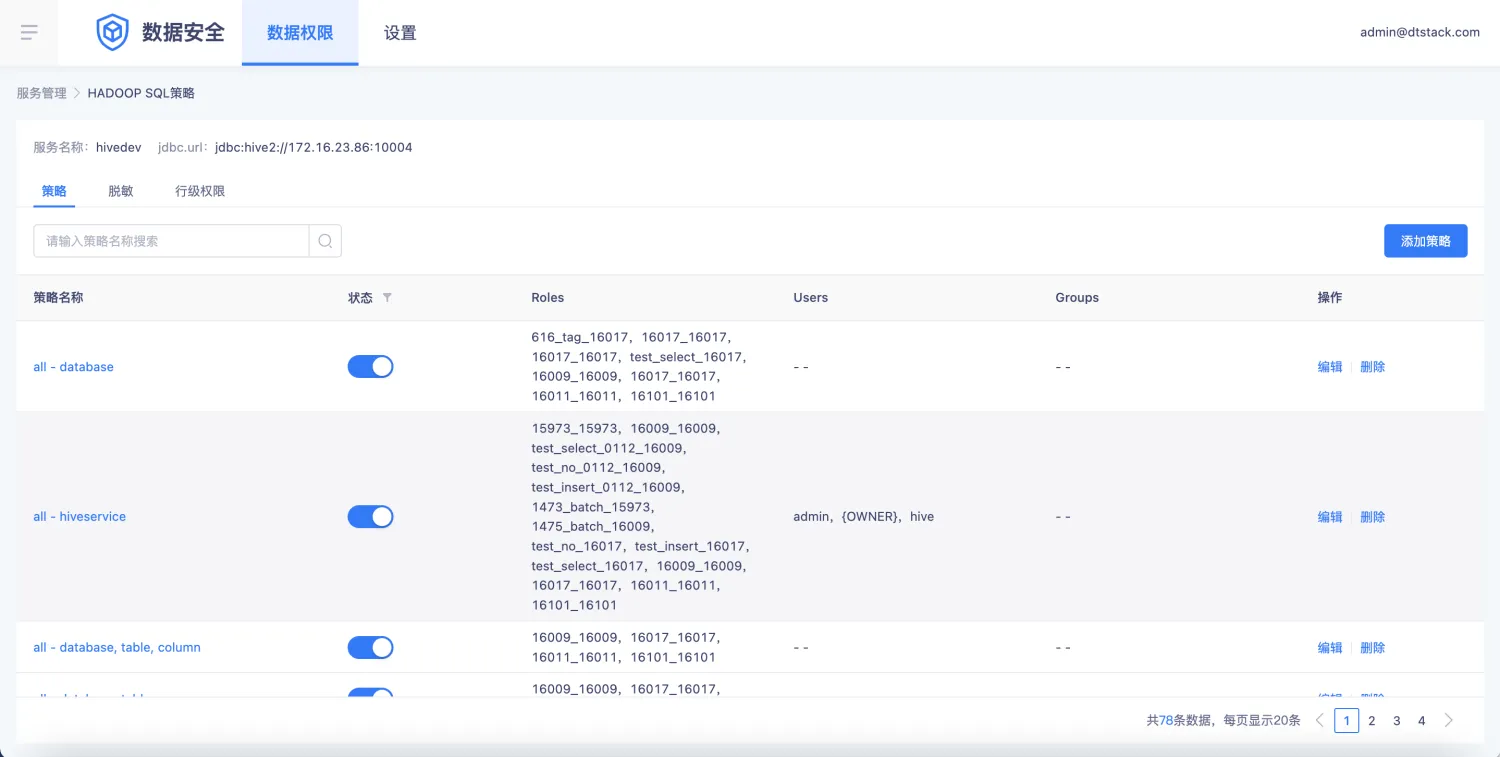Screen dimensions: 1500x757
Task: Open the admin@dtstack.com user menu
Action: pos(1419,32)
